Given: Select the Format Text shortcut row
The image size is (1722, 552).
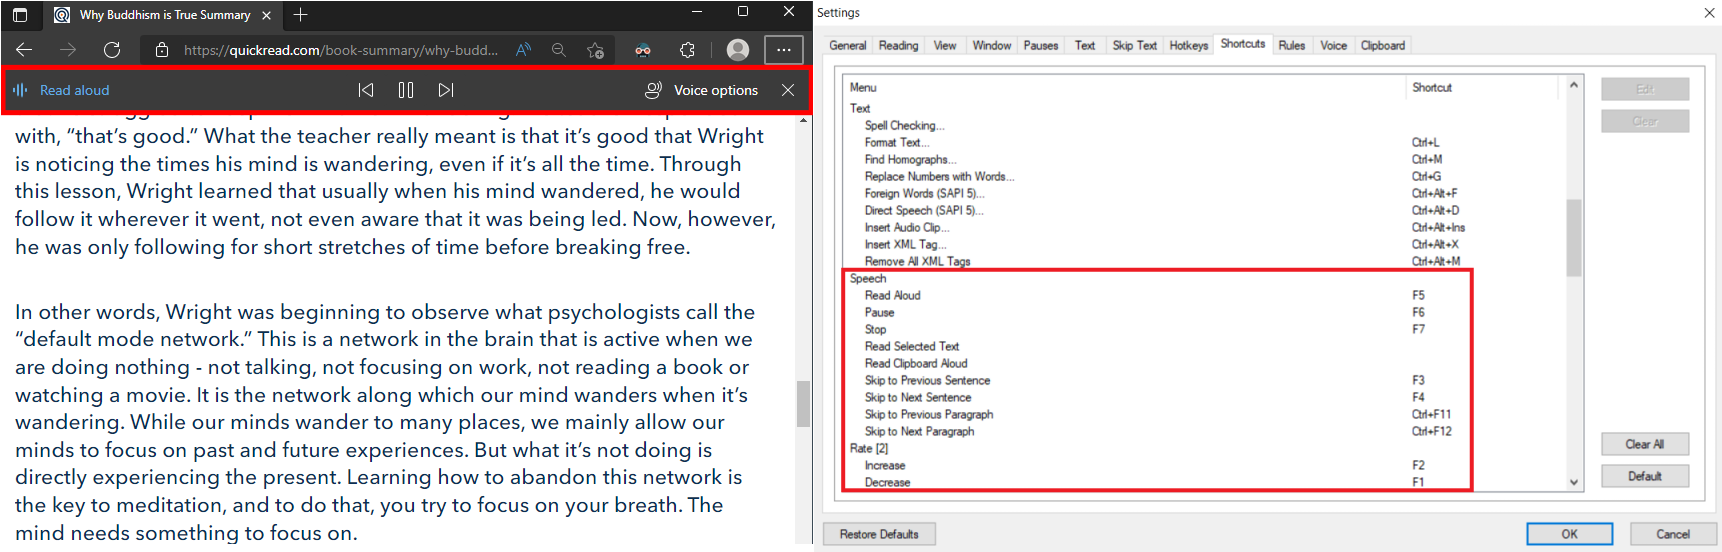Looking at the screenshot, I should (x=1204, y=143).
